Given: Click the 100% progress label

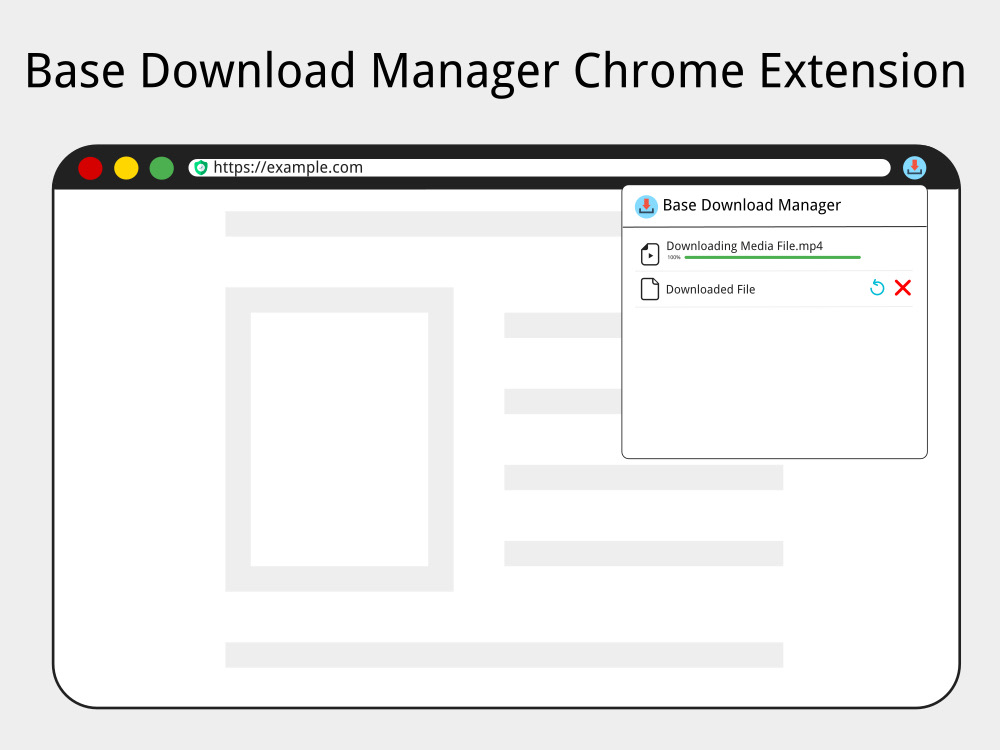Looking at the screenshot, I should 673,257.
